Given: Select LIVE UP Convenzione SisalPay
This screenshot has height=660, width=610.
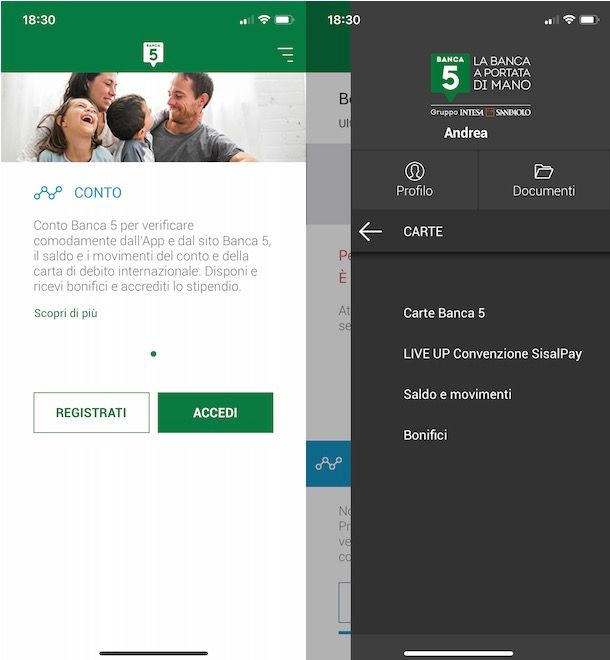Looking at the screenshot, I should (493, 354).
